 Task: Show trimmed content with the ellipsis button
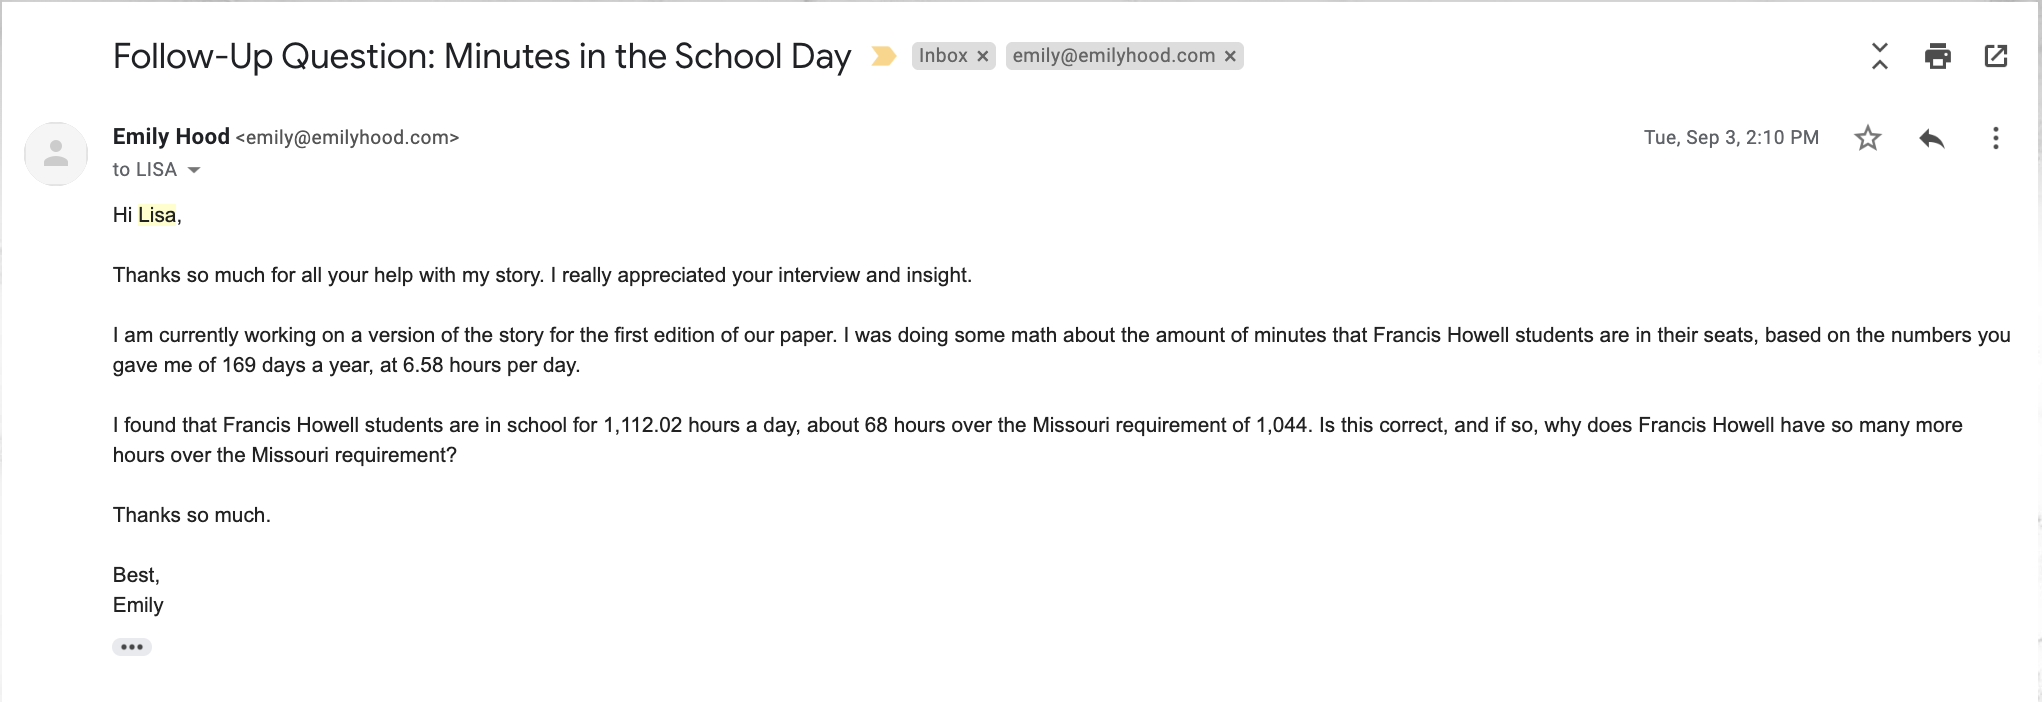click(x=132, y=647)
